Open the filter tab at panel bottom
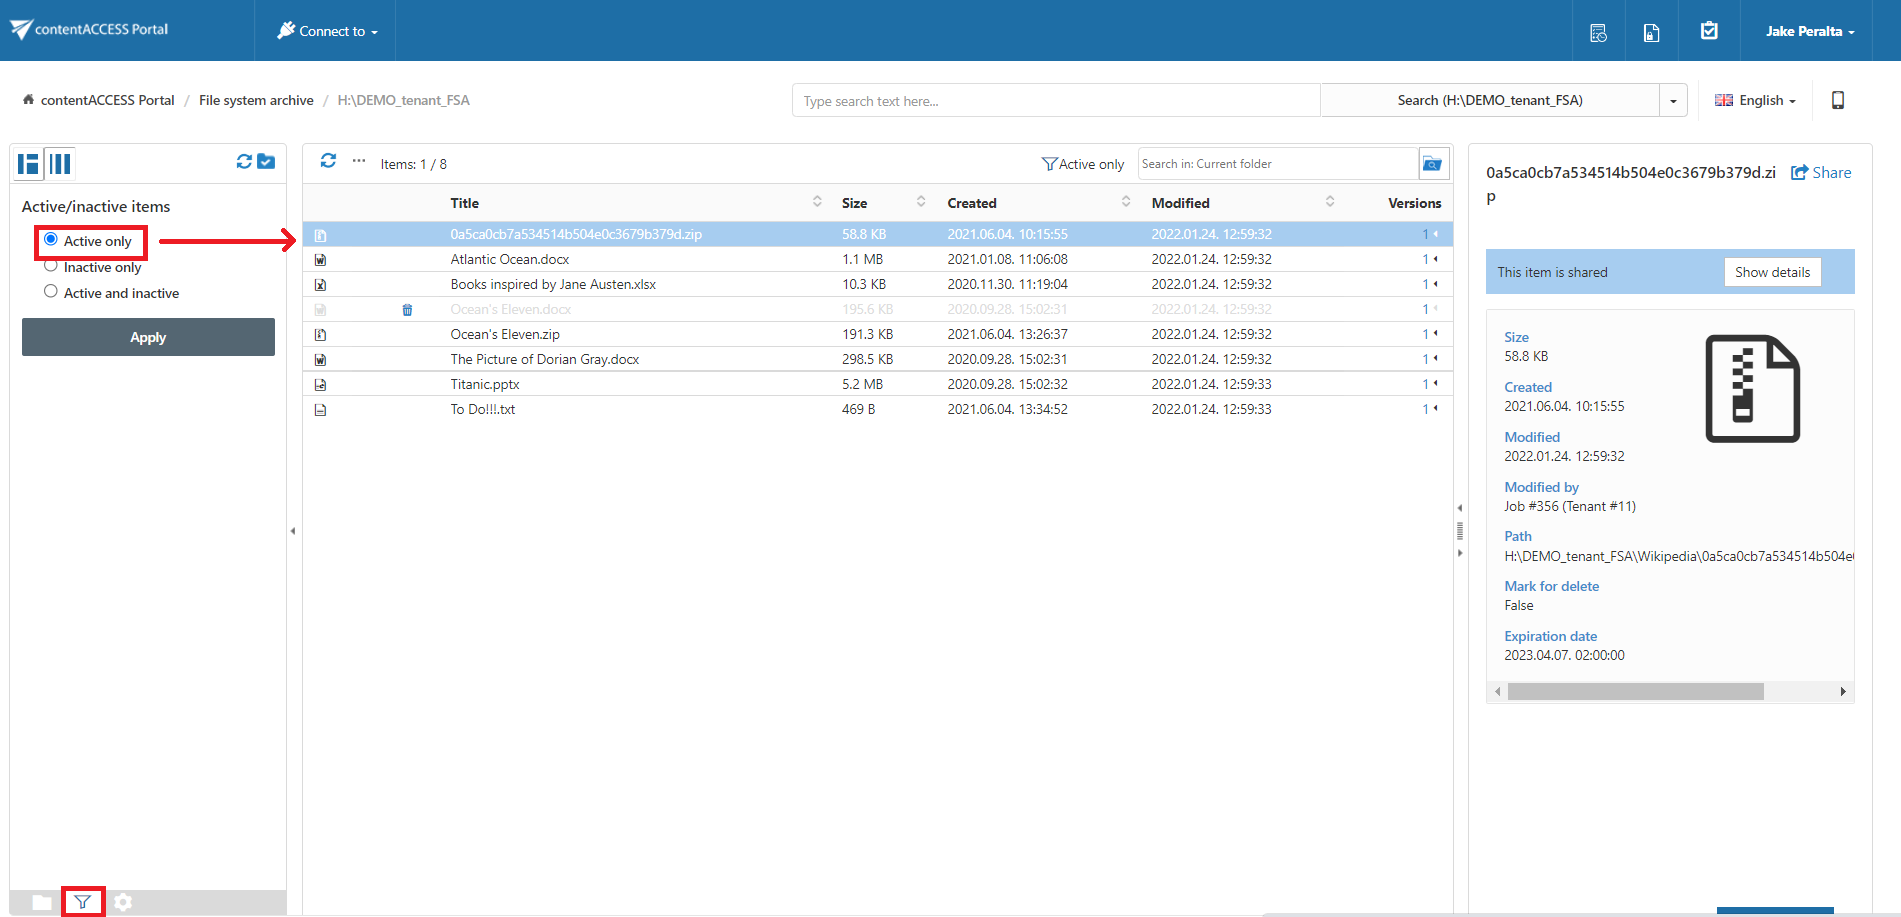 [x=83, y=902]
